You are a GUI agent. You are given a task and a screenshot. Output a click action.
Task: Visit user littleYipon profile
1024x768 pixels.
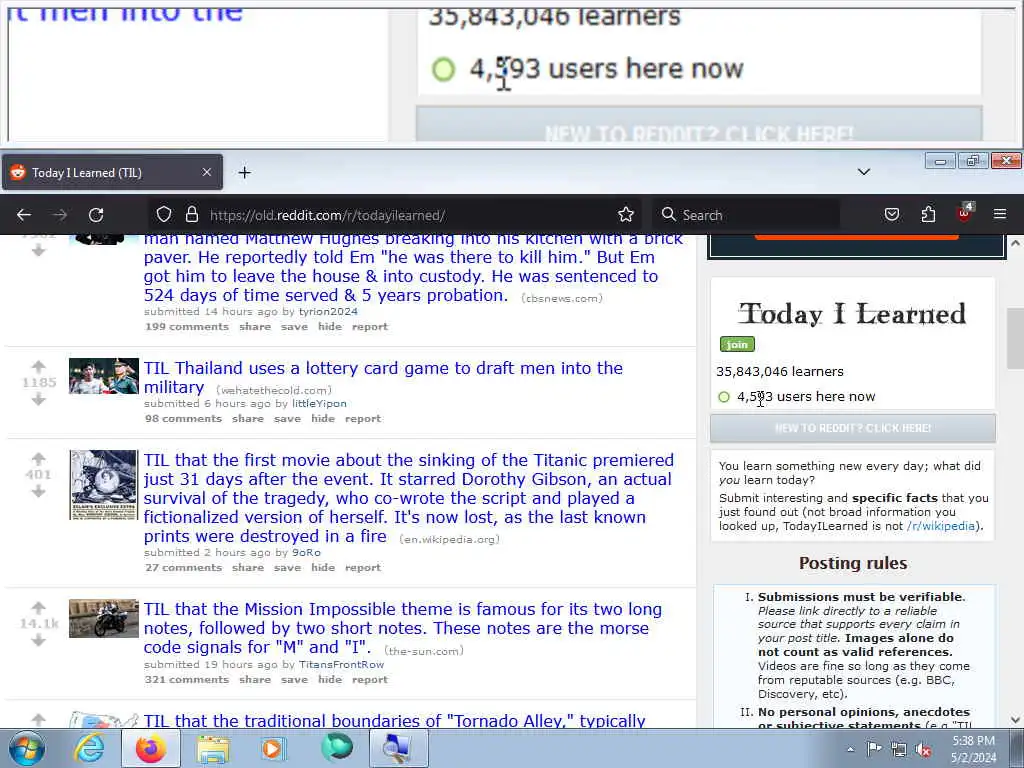coord(319,404)
